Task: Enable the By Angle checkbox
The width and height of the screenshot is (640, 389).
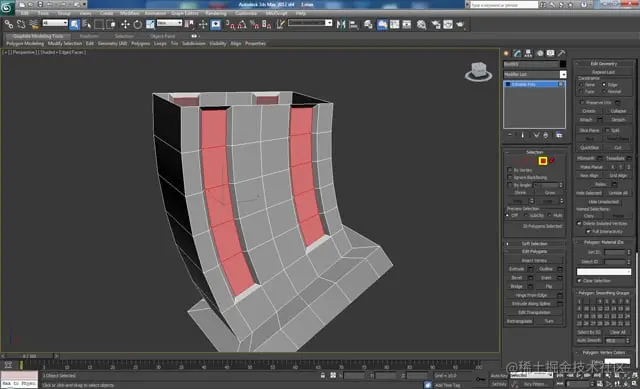Action: 509,185
